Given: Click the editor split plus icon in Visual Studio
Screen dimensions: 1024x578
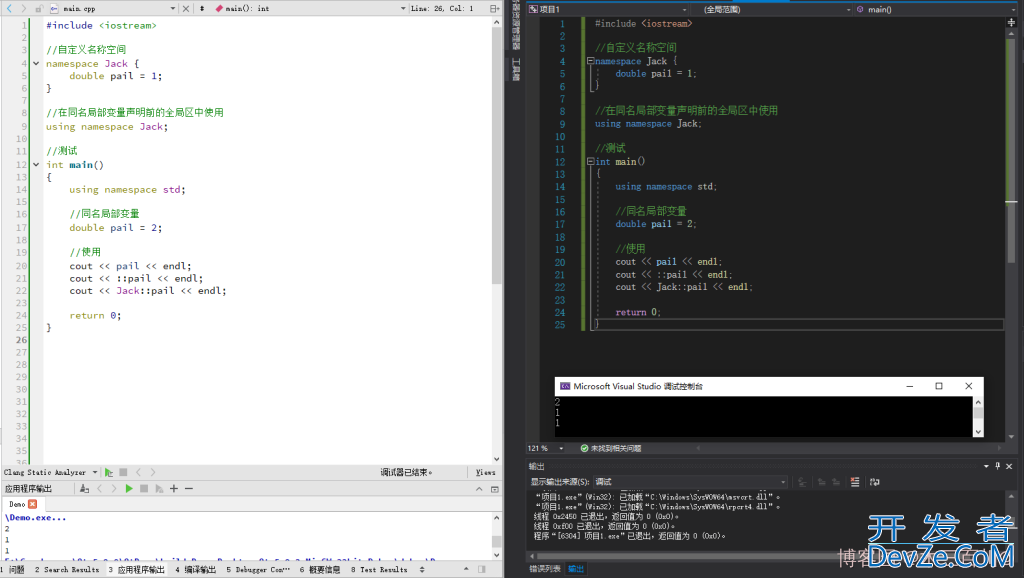Looking at the screenshot, I should [1011, 22].
